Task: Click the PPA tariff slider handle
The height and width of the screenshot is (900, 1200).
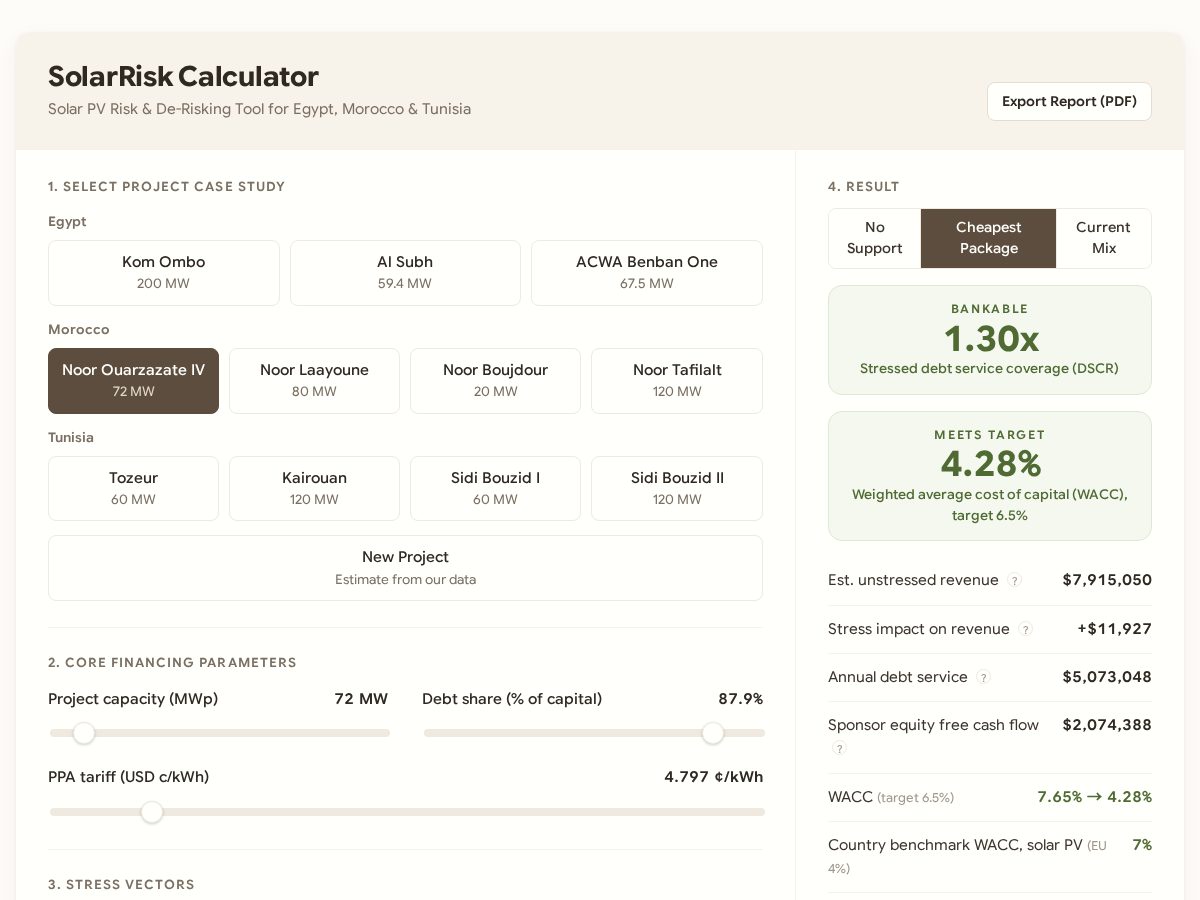Action: coord(152,812)
